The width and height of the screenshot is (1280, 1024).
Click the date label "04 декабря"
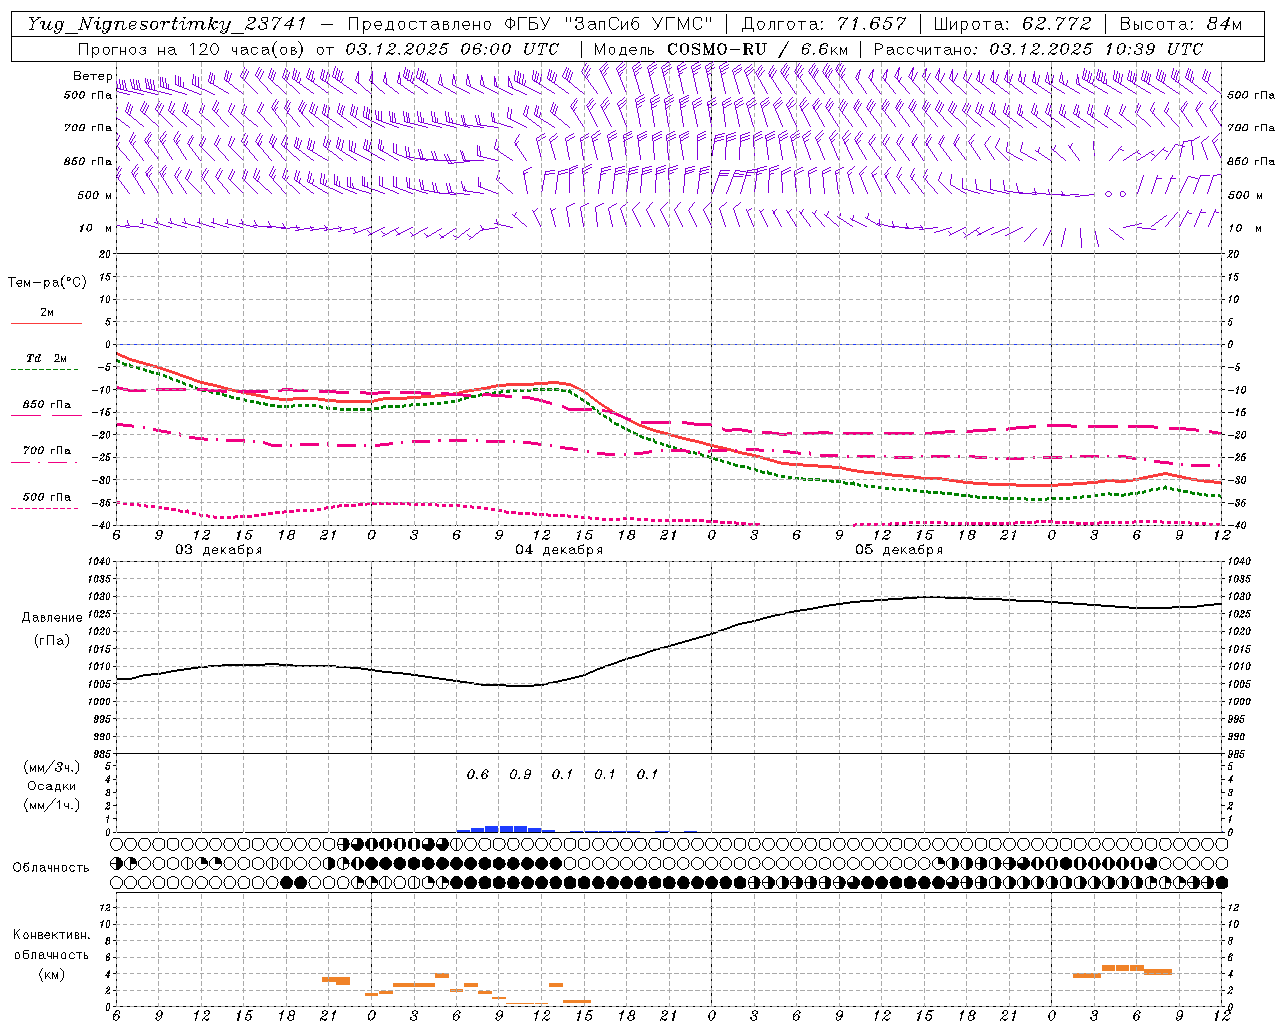[x=559, y=550]
